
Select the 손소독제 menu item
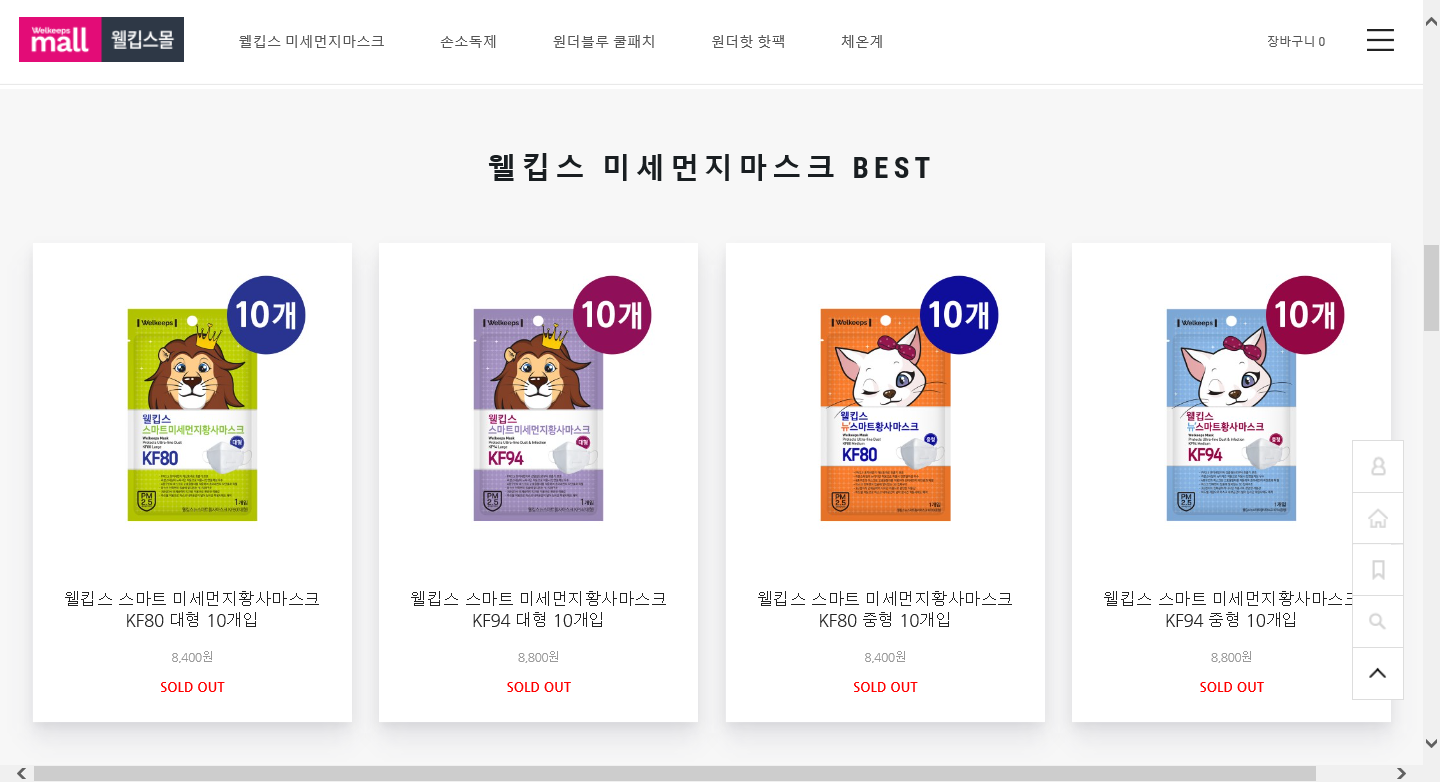pos(468,41)
